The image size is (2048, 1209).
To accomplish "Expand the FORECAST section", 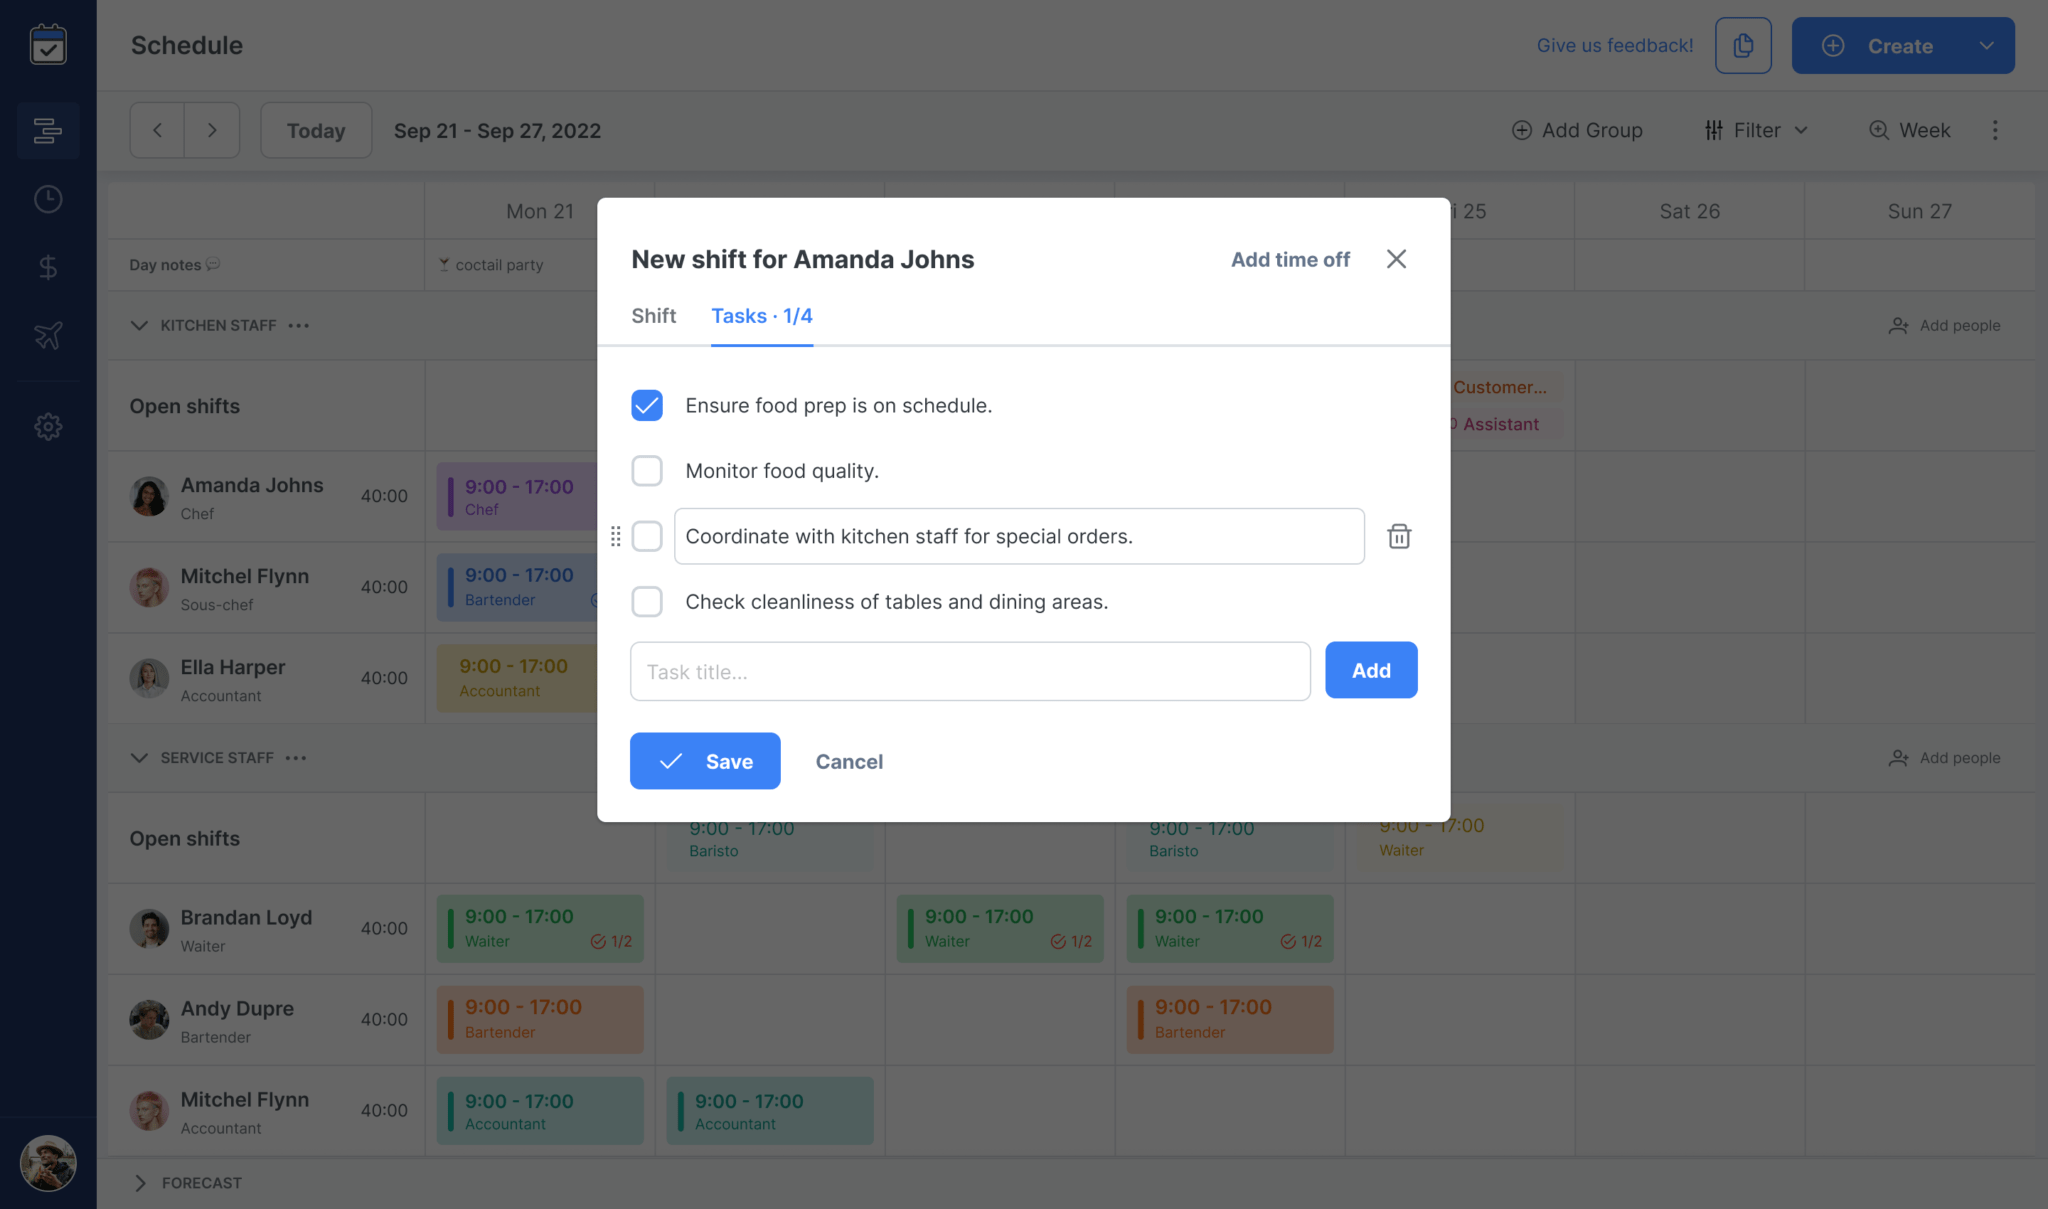I will (x=140, y=1183).
